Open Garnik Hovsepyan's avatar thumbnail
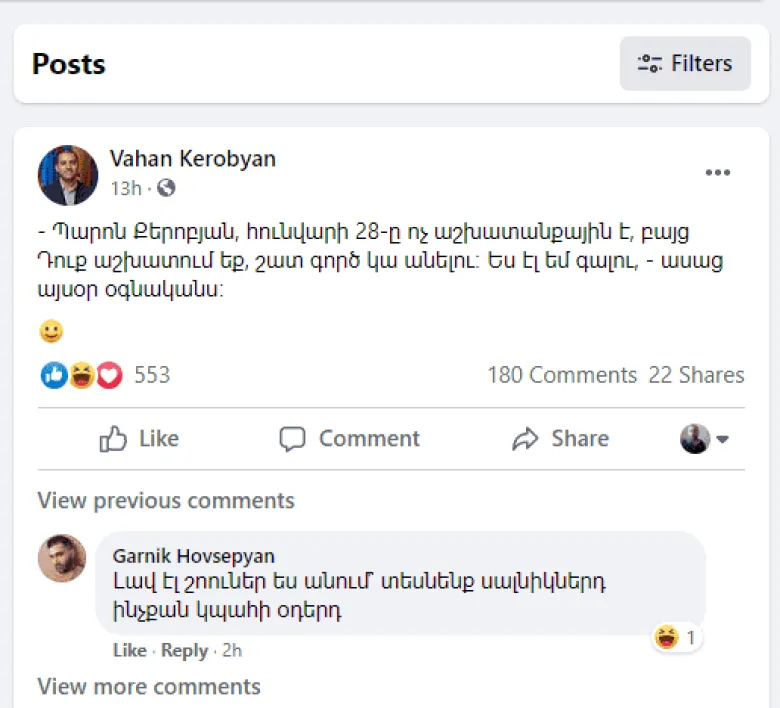This screenshot has height=708, width=780. pyautogui.click(x=62, y=558)
